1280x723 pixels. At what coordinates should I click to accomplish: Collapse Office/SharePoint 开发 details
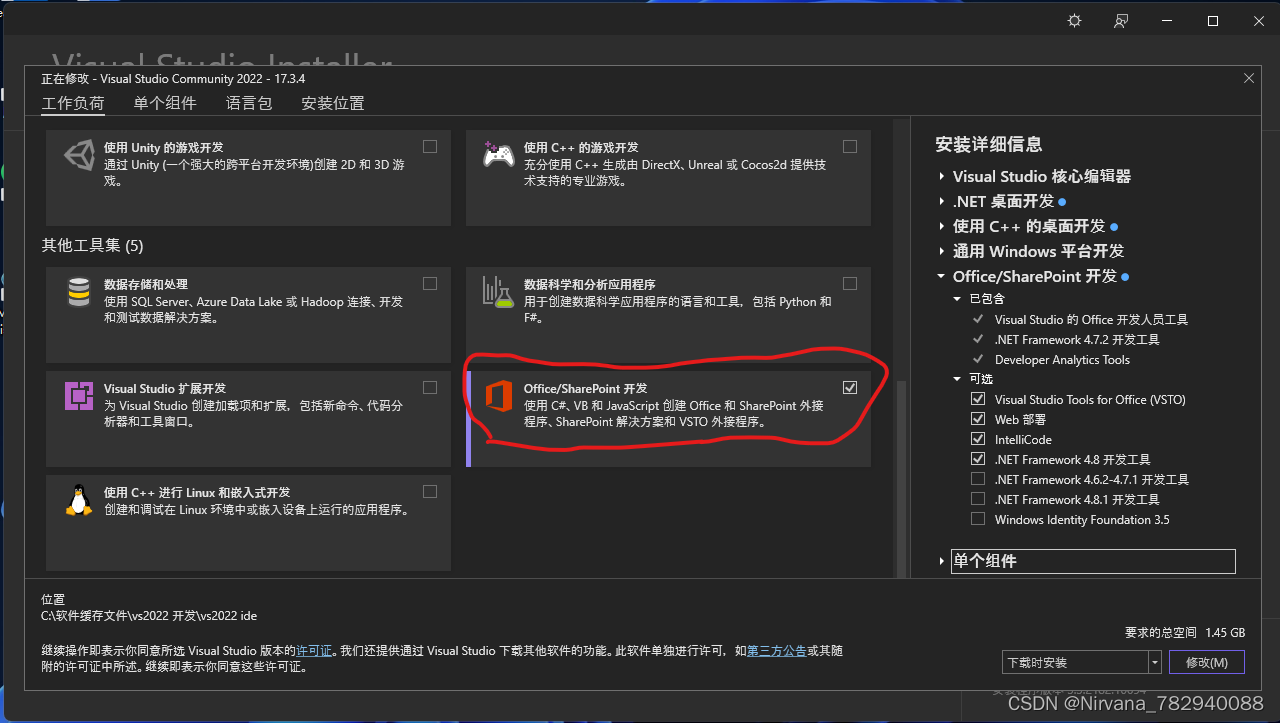942,276
